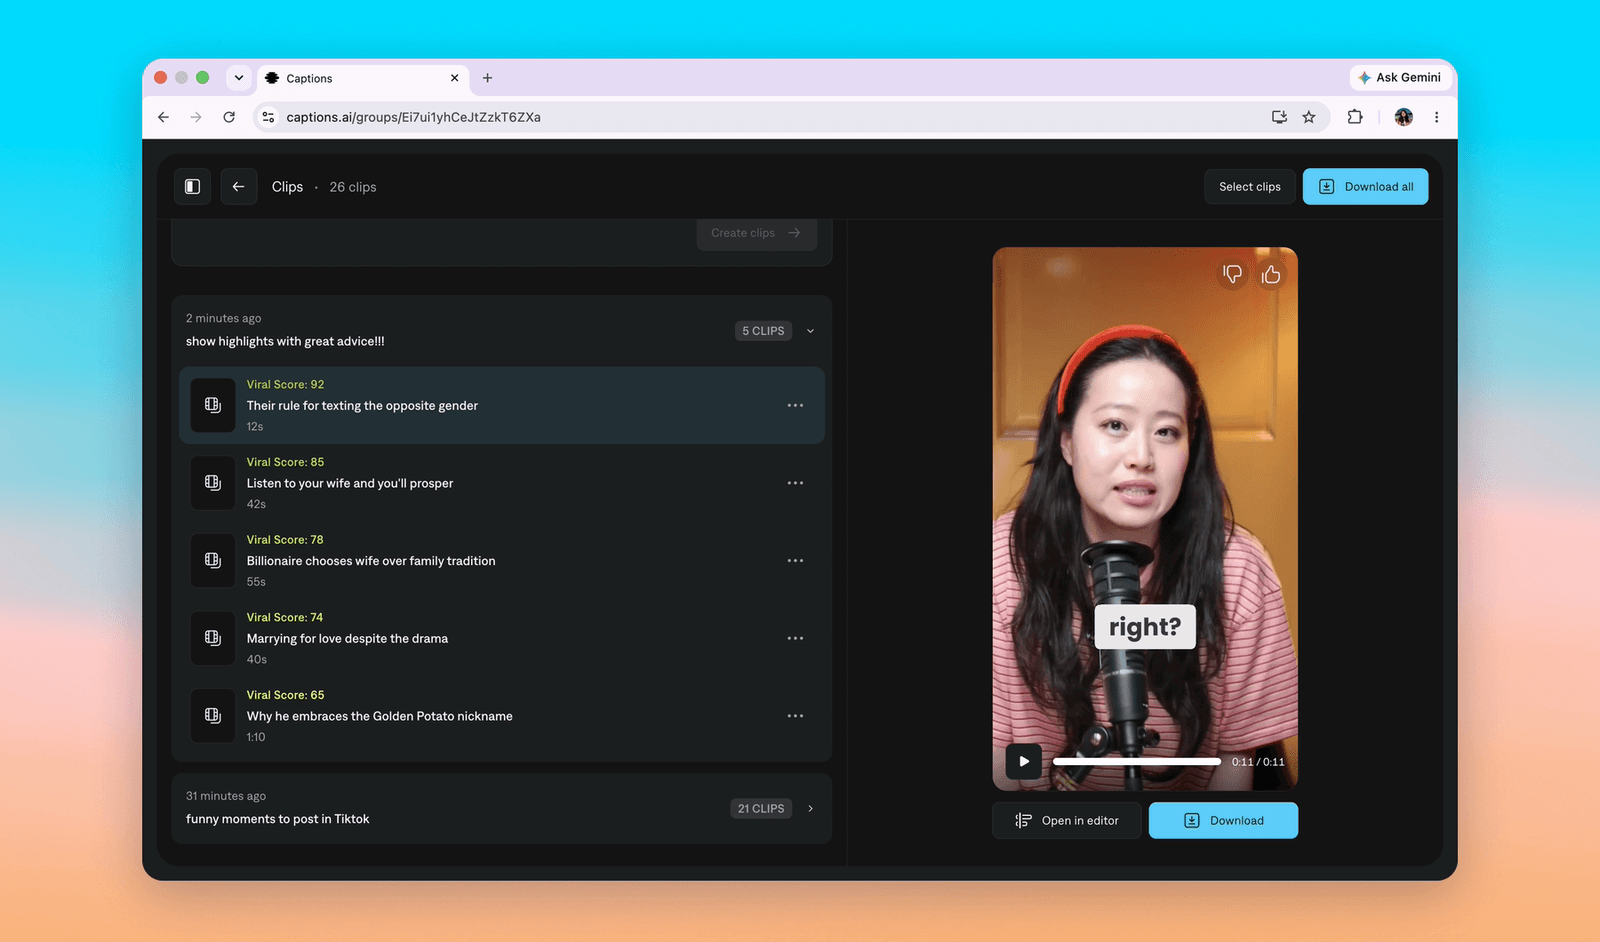Screen dimensions: 1600x942
Task: Open a new browser tab
Action: tap(487, 78)
